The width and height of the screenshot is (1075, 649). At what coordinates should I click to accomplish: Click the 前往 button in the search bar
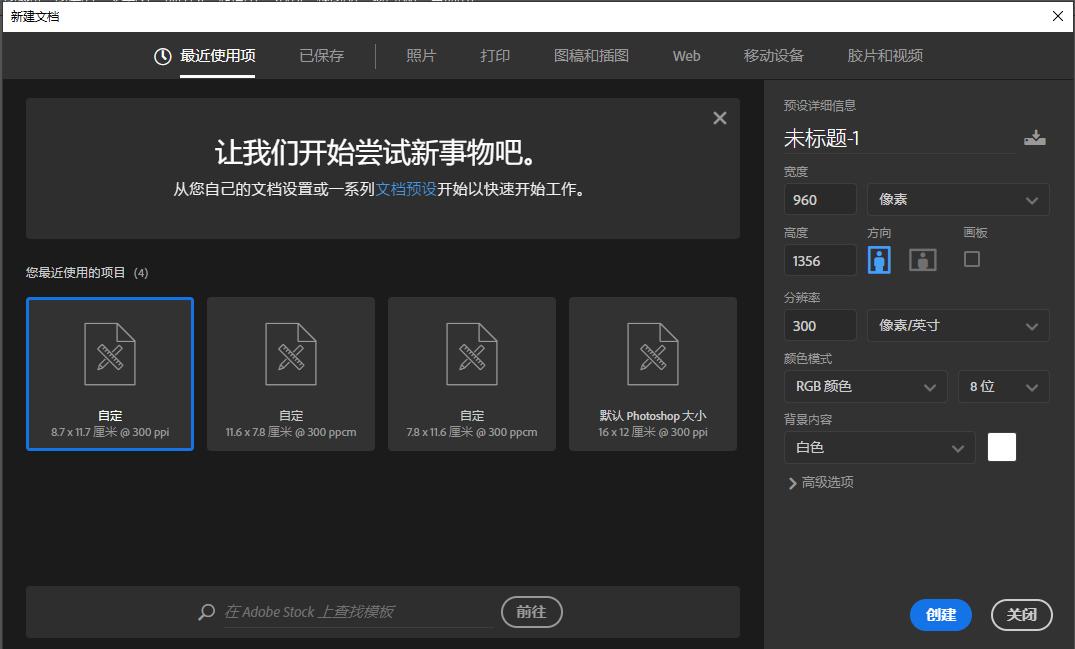531,611
